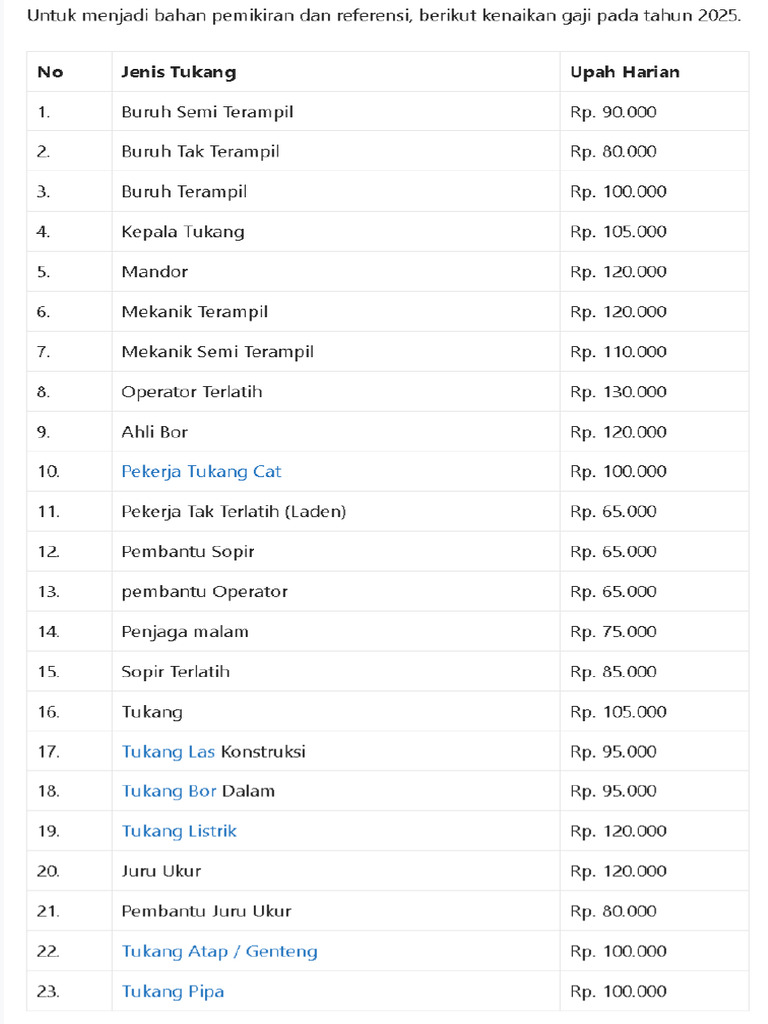Click the Tukang Listrik link
The height and width of the screenshot is (1024, 768).
(179, 832)
